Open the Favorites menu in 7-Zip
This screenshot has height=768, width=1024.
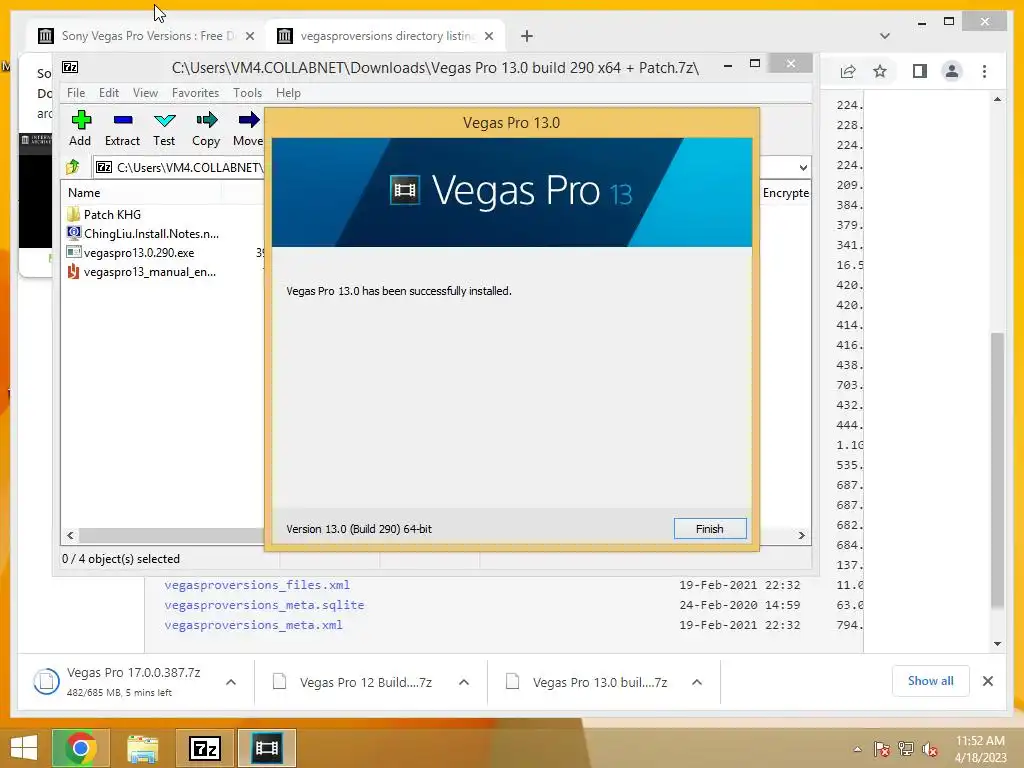tap(195, 93)
